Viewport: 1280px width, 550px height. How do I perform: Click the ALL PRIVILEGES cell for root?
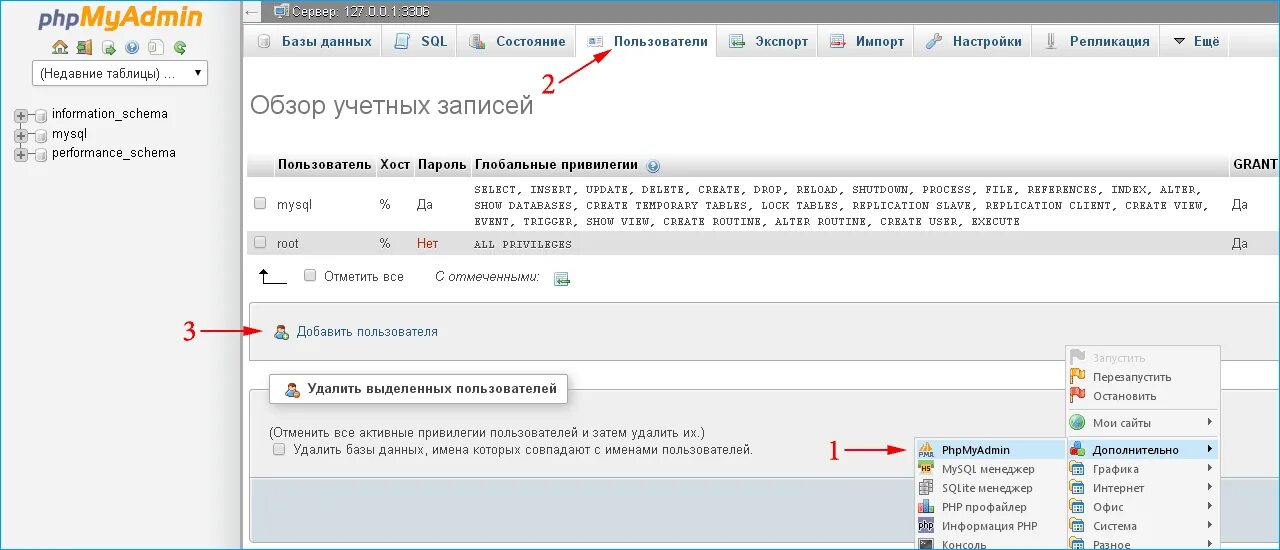click(523, 244)
